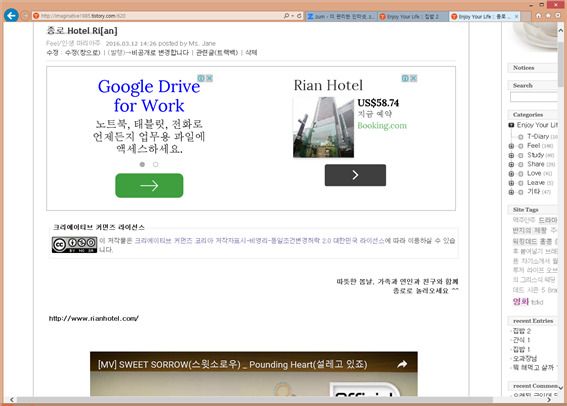Open the Creative Commons Korea license link
The image size is (567, 406).
pos(259,241)
